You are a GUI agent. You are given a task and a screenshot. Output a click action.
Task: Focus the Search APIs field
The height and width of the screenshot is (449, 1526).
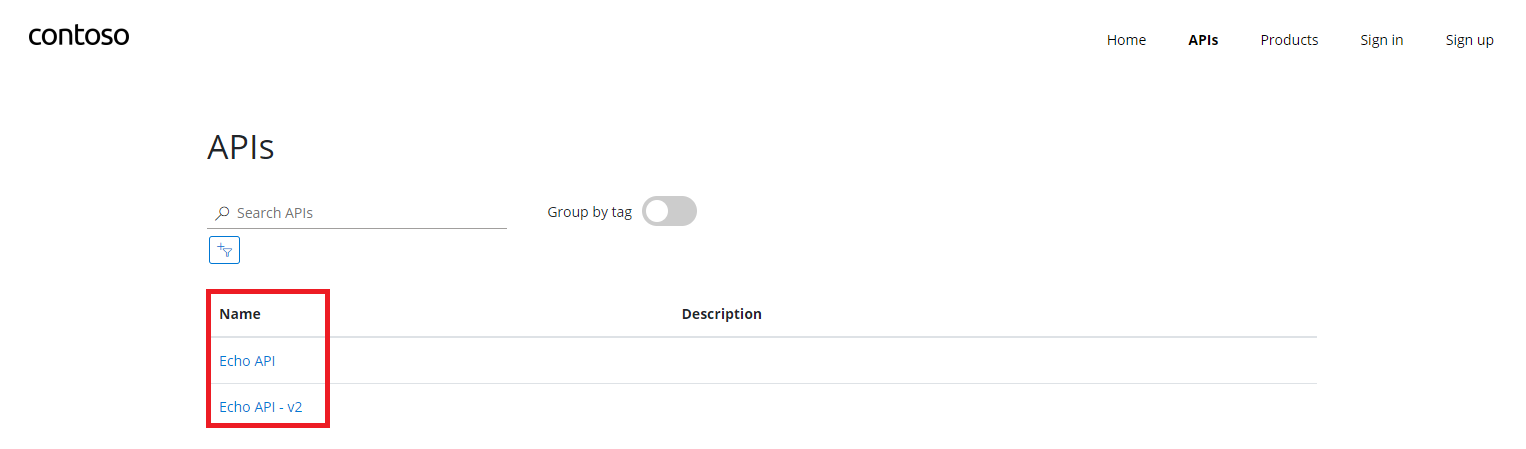(x=357, y=213)
